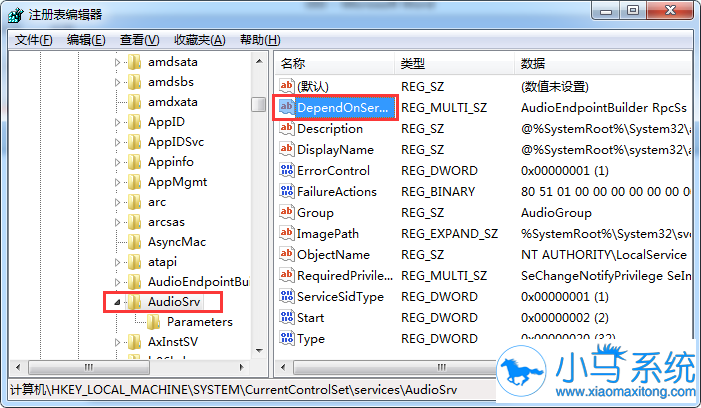Click the tree pane scroll down arrow
The image size is (701, 408).
click(259, 351)
